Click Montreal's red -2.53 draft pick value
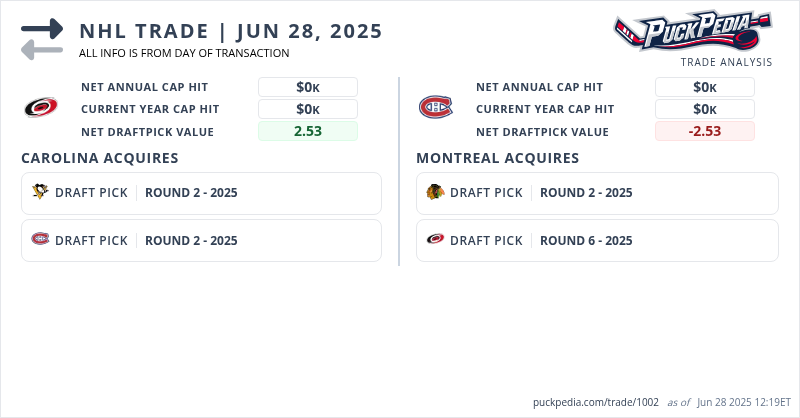The width and height of the screenshot is (800, 418). point(704,131)
